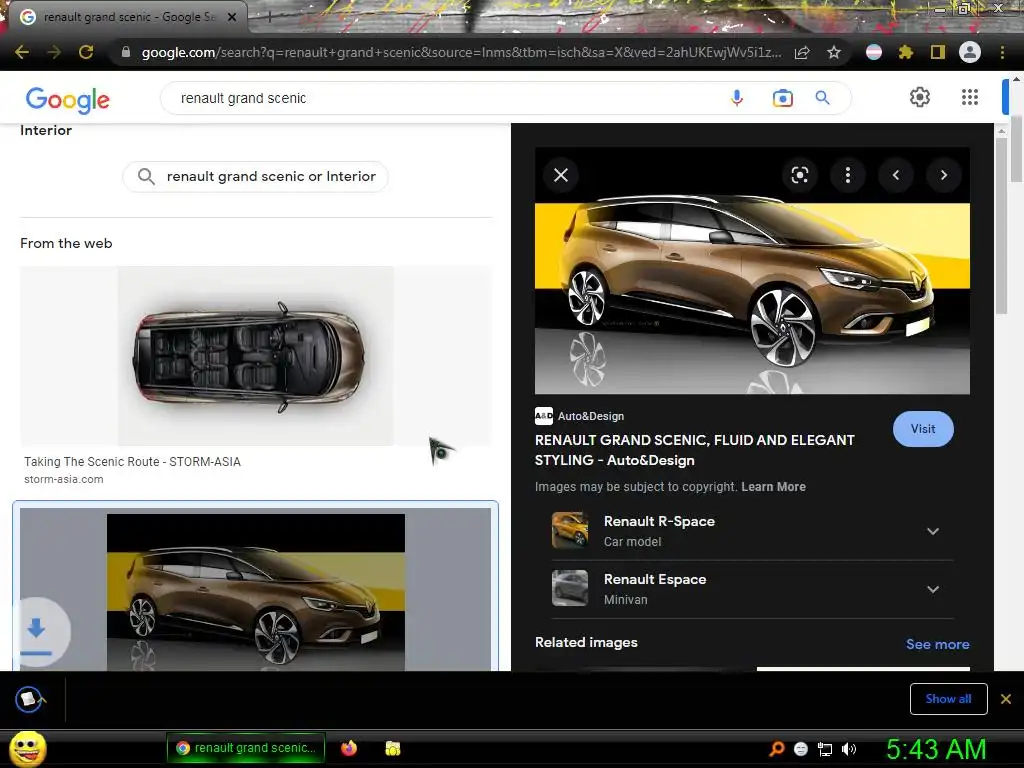The height and width of the screenshot is (768, 1024).
Task: Close the downloads bar with the X
Action: click(x=1006, y=699)
